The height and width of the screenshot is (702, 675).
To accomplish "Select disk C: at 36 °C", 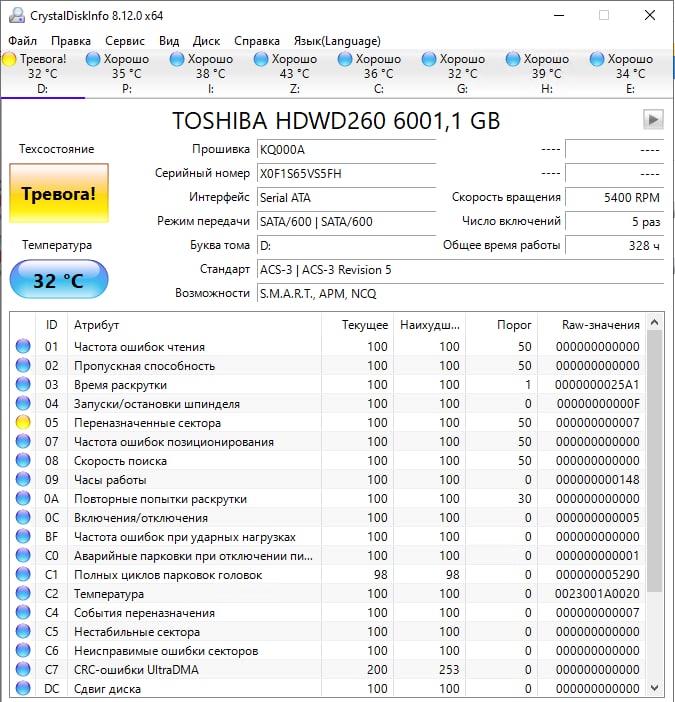I will 378,73.
